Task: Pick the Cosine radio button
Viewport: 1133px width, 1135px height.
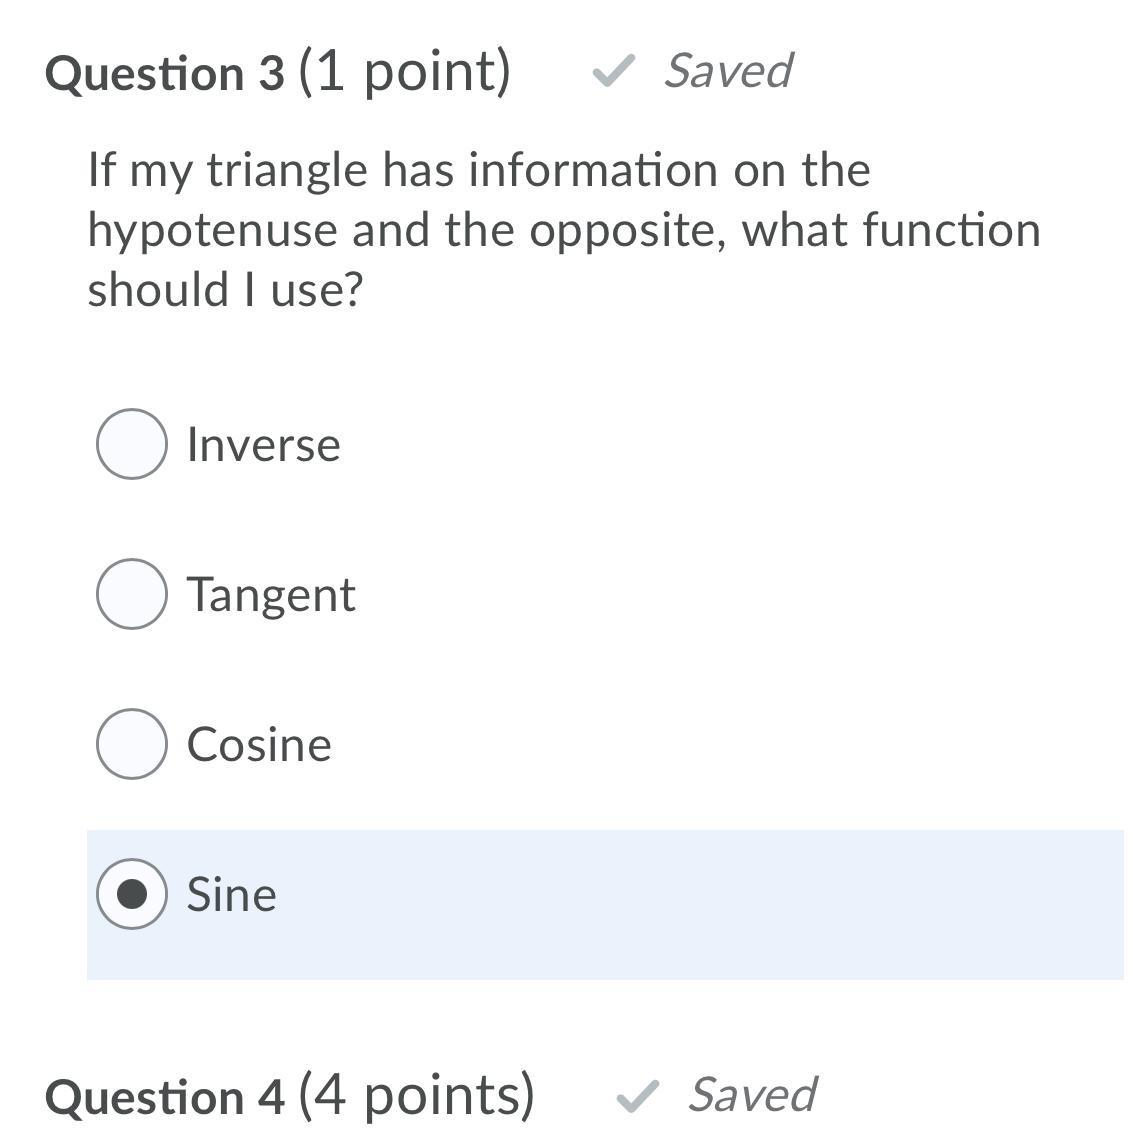Action: 131,744
